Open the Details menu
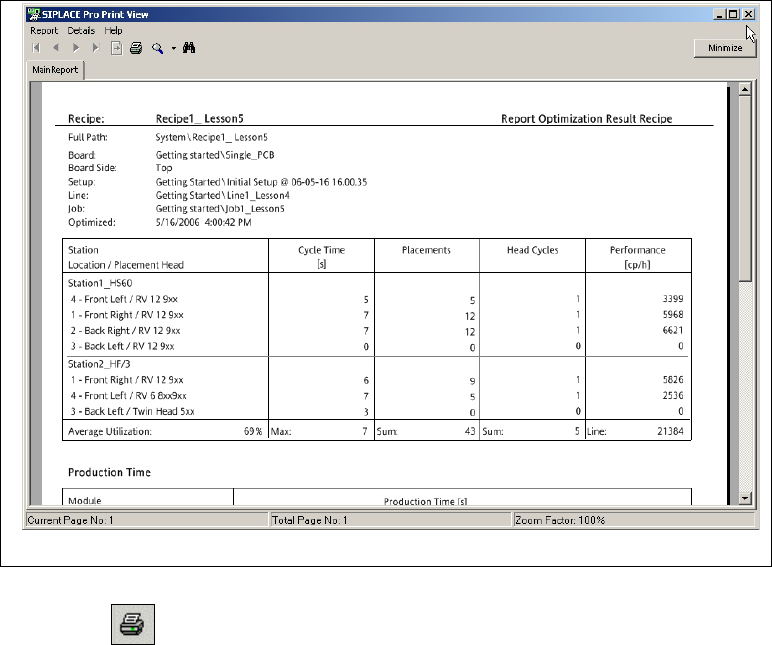772x645 pixels. tap(81, 31)
